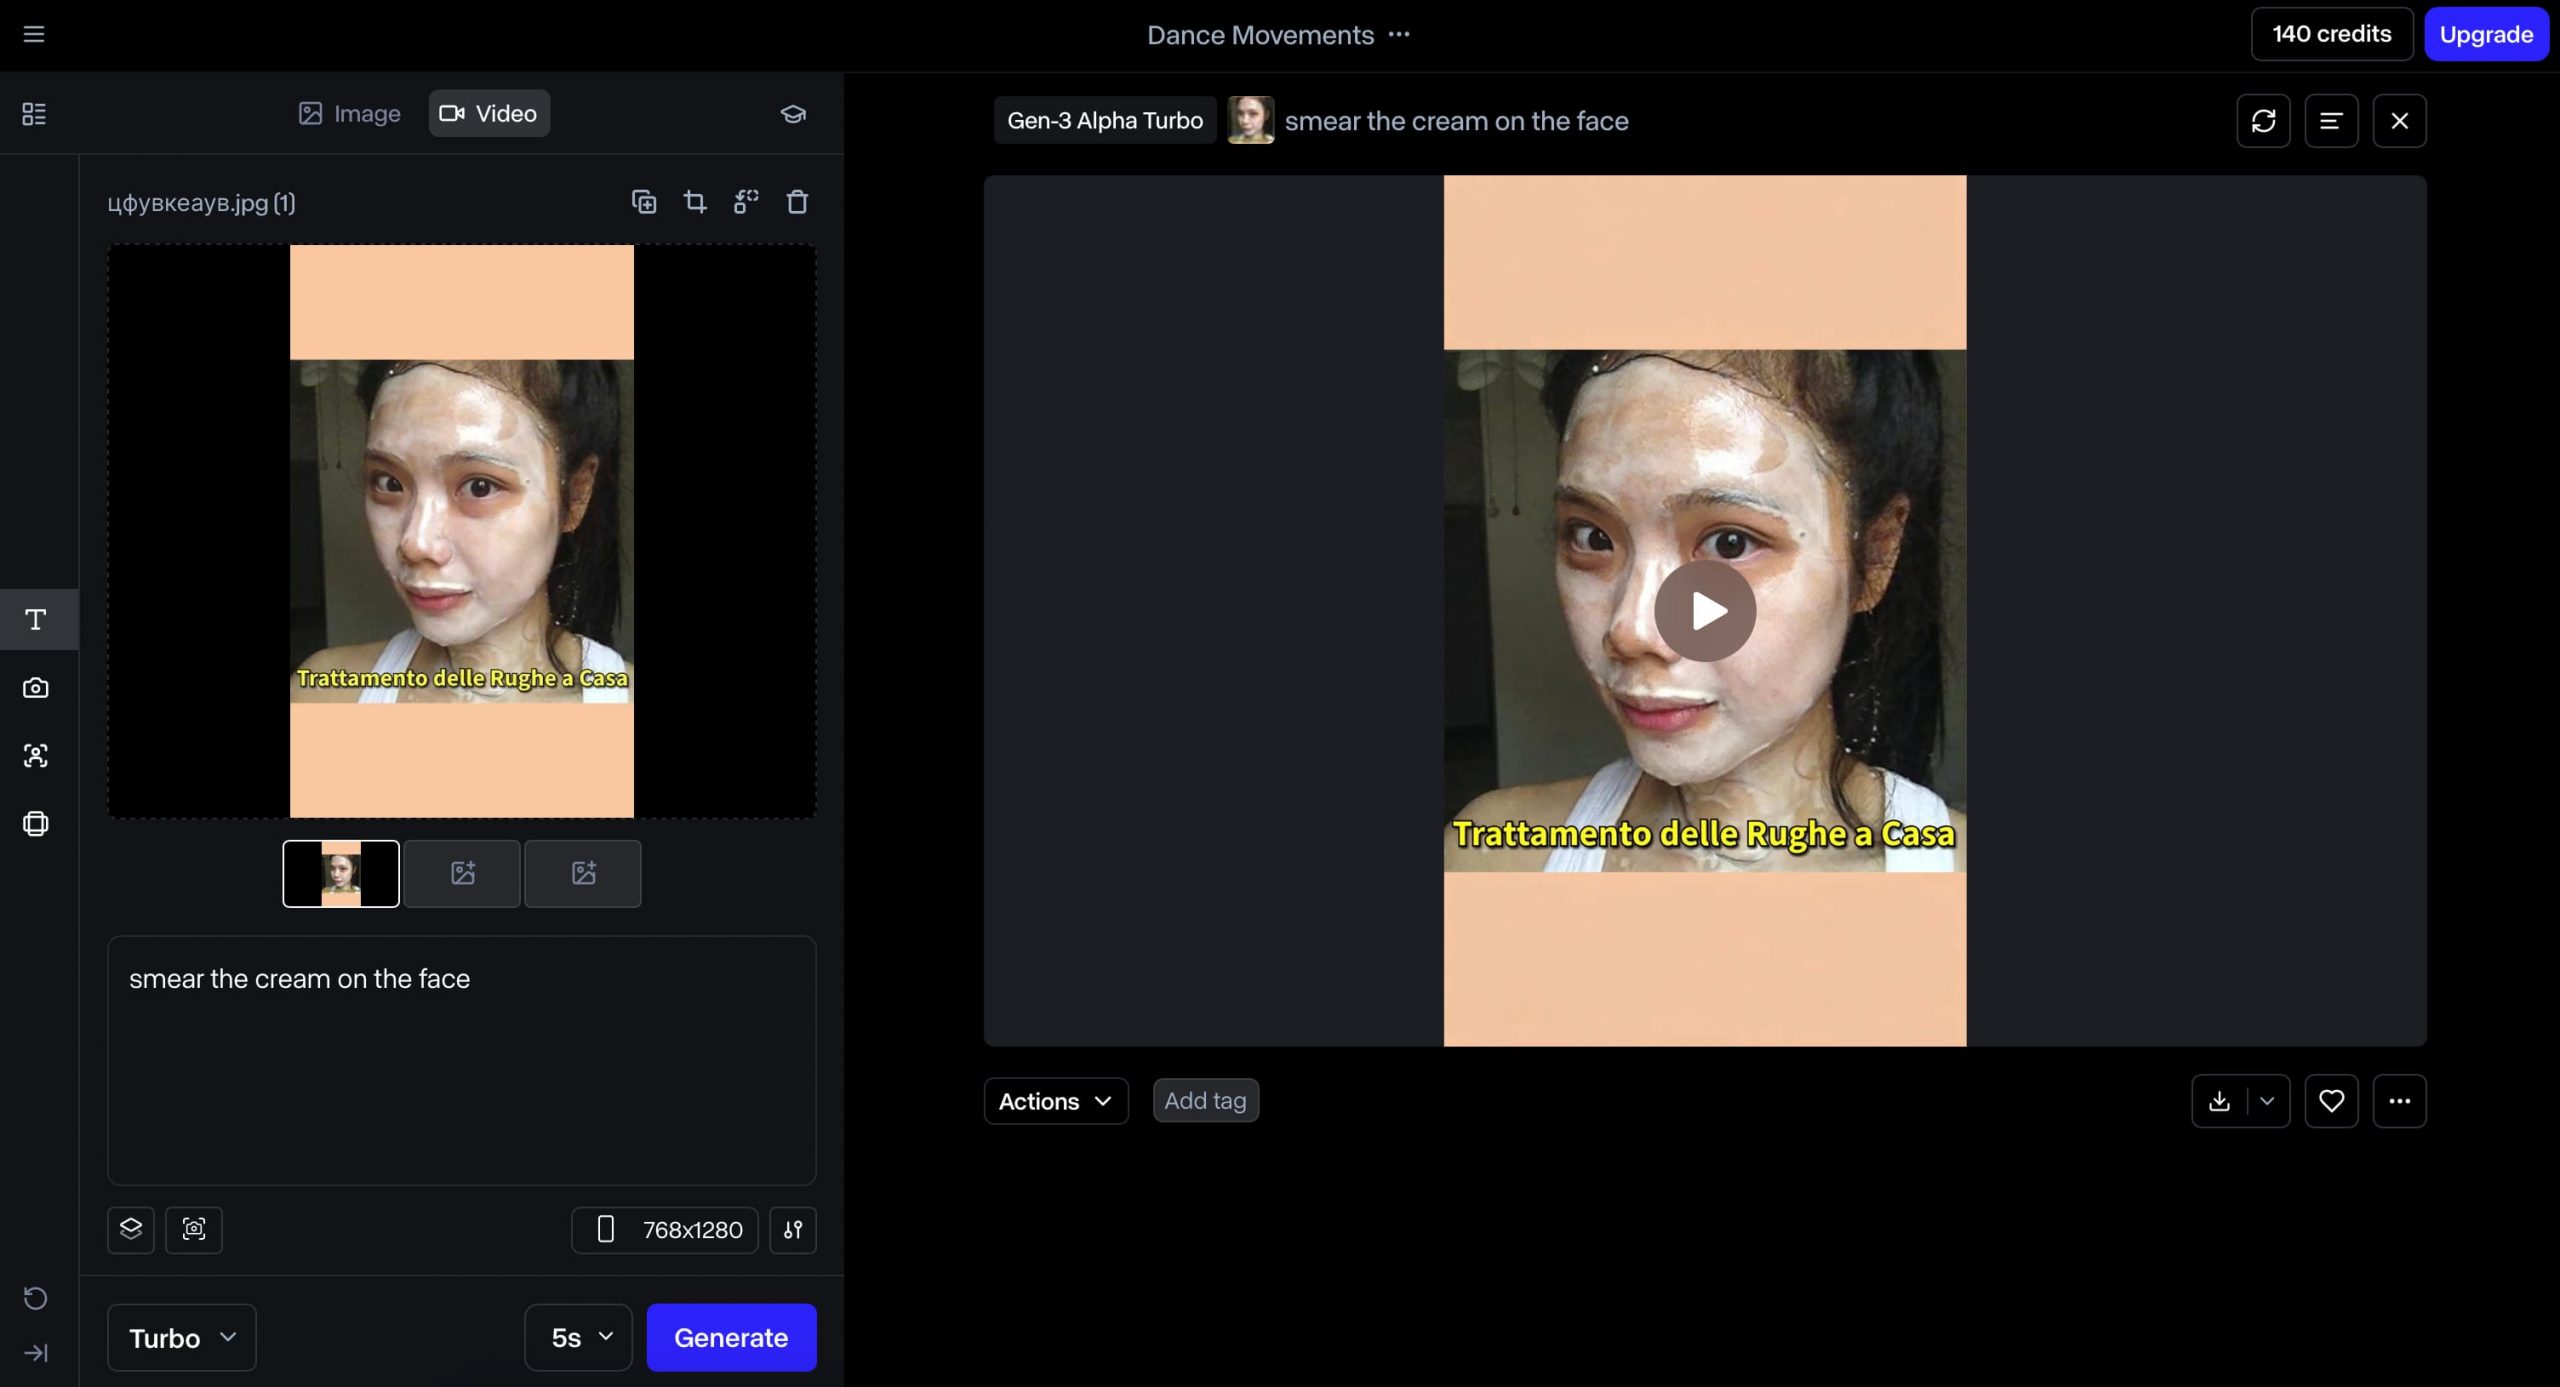Select the Text prompt tool
The width and height of the screenshot is (2560, 1387).
coord(36,619)
